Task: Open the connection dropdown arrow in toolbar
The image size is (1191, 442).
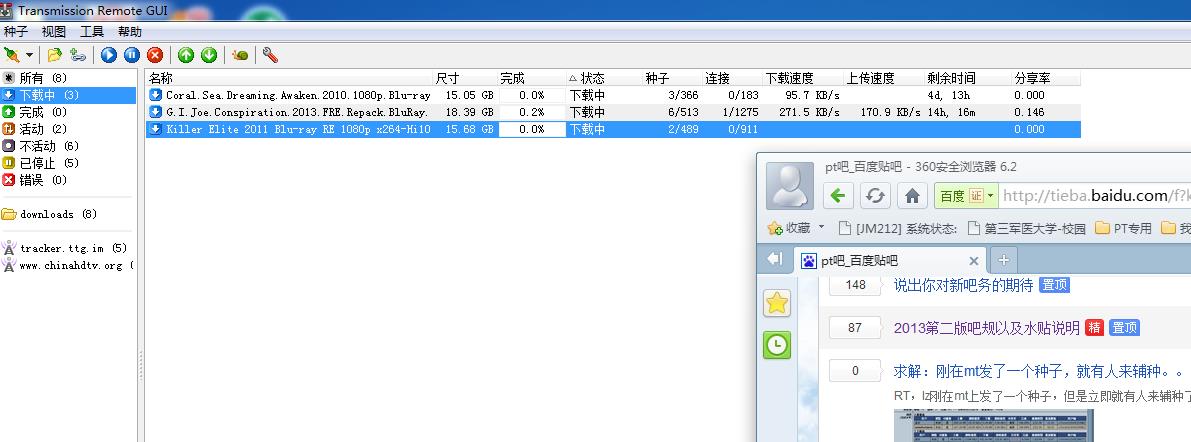Action: click(30, 55)
